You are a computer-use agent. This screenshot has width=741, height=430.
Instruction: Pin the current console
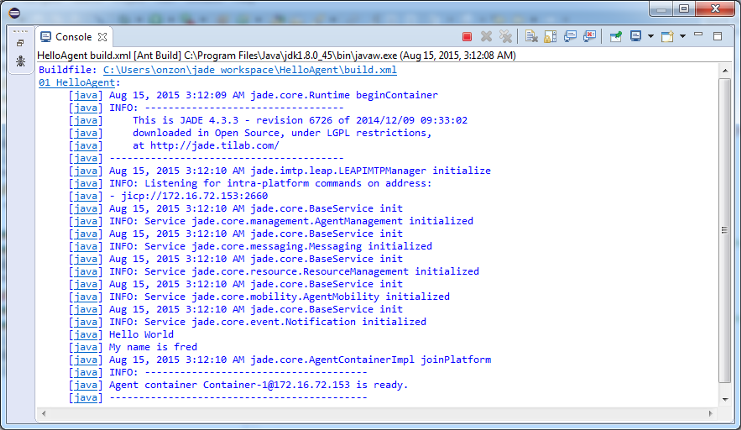615,36
